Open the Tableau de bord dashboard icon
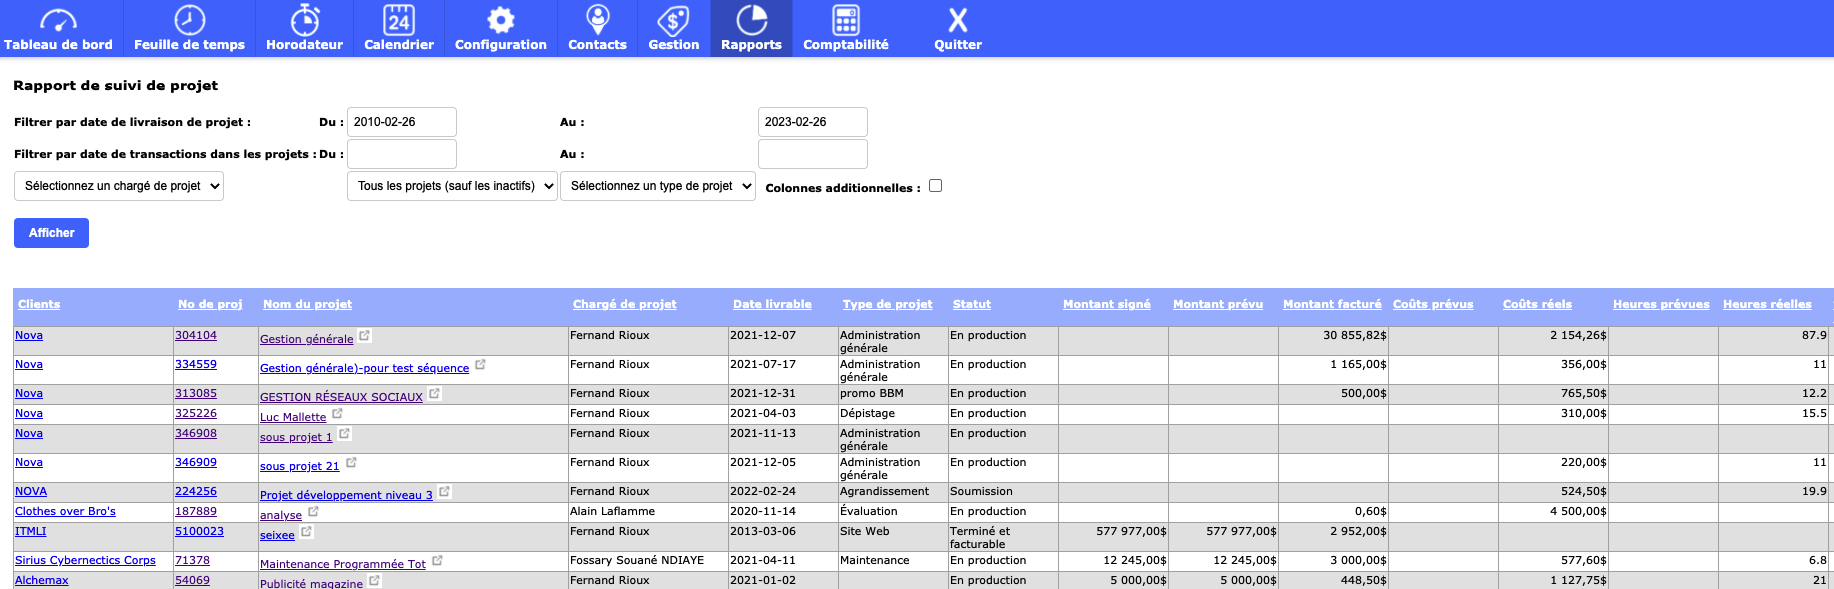This screenshot has height=589, width=1834. click(x=58, y=20)
